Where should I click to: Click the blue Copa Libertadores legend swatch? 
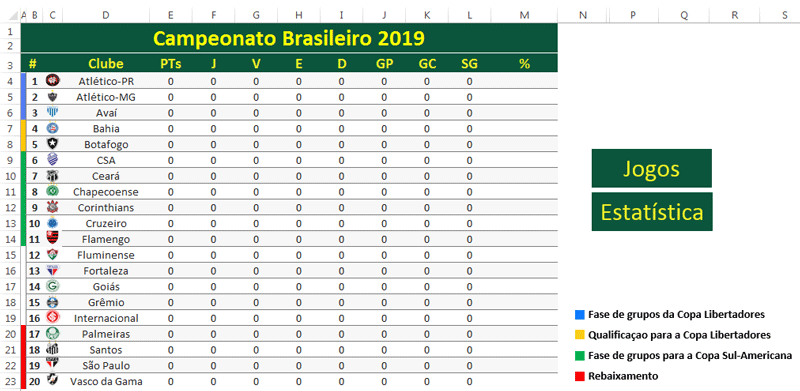pos(579,314)
